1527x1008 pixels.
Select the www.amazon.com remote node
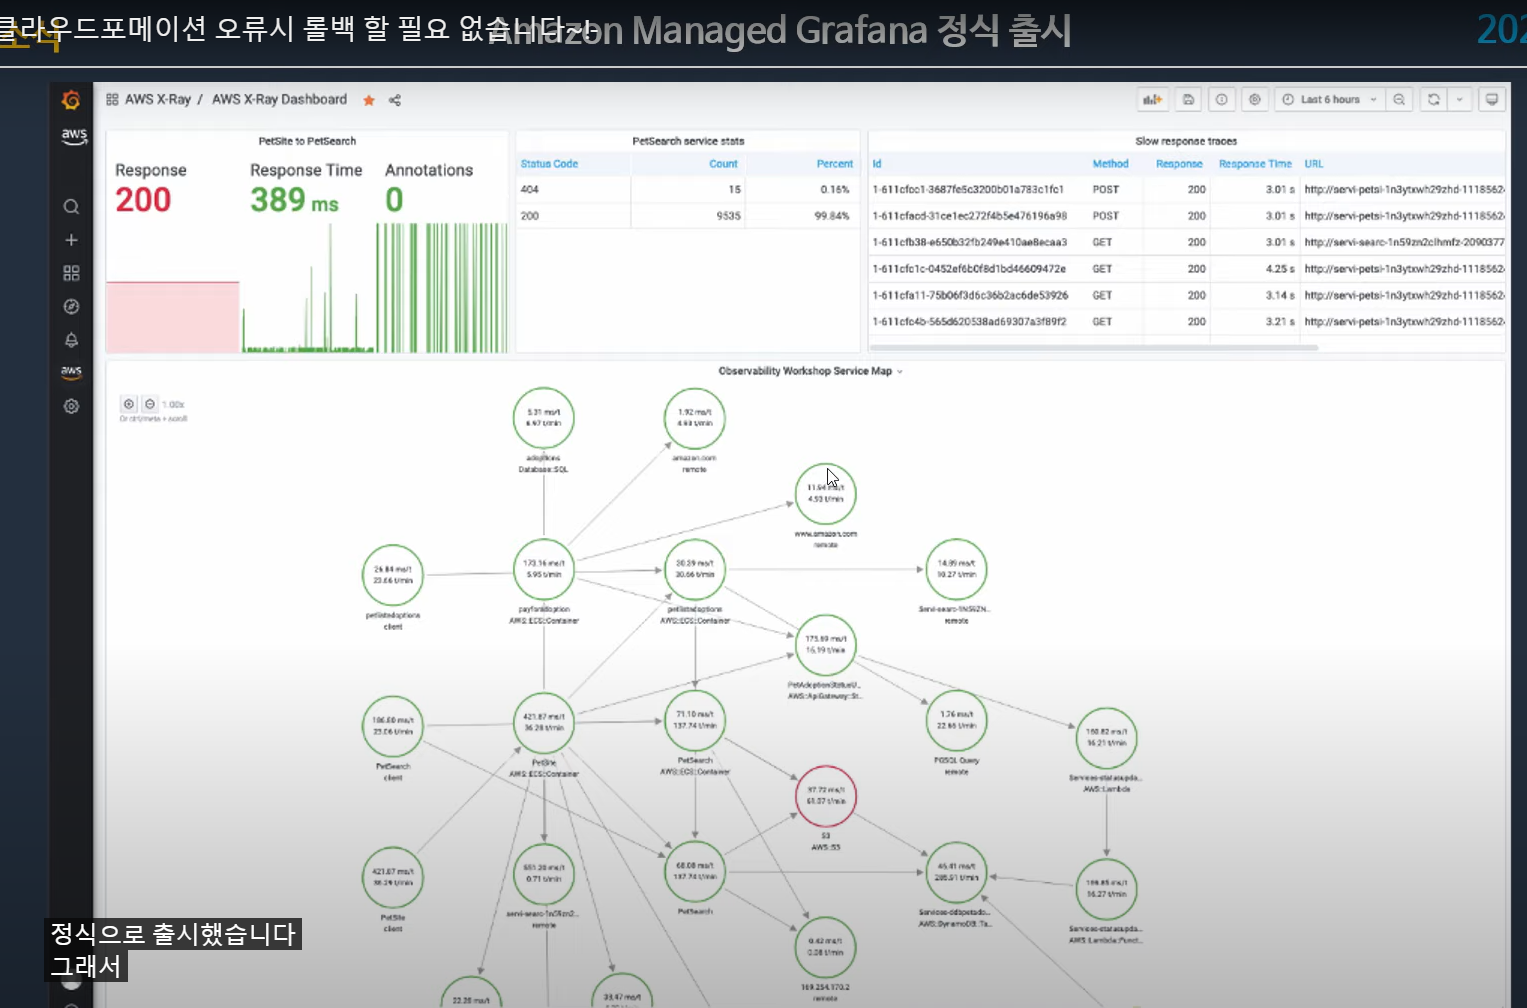(825, 494)
